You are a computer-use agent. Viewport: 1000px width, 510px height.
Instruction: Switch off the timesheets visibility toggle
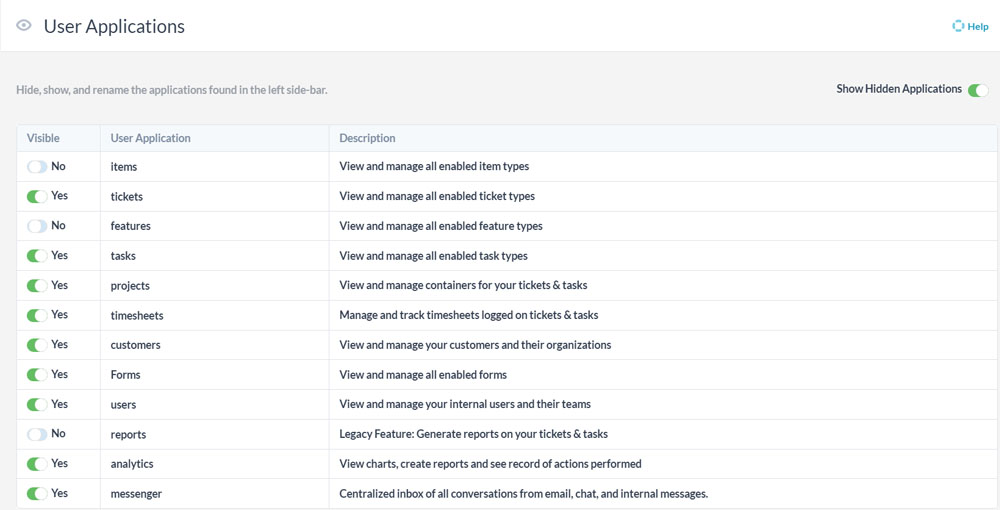pyautogui.click(x=37, y=315)
